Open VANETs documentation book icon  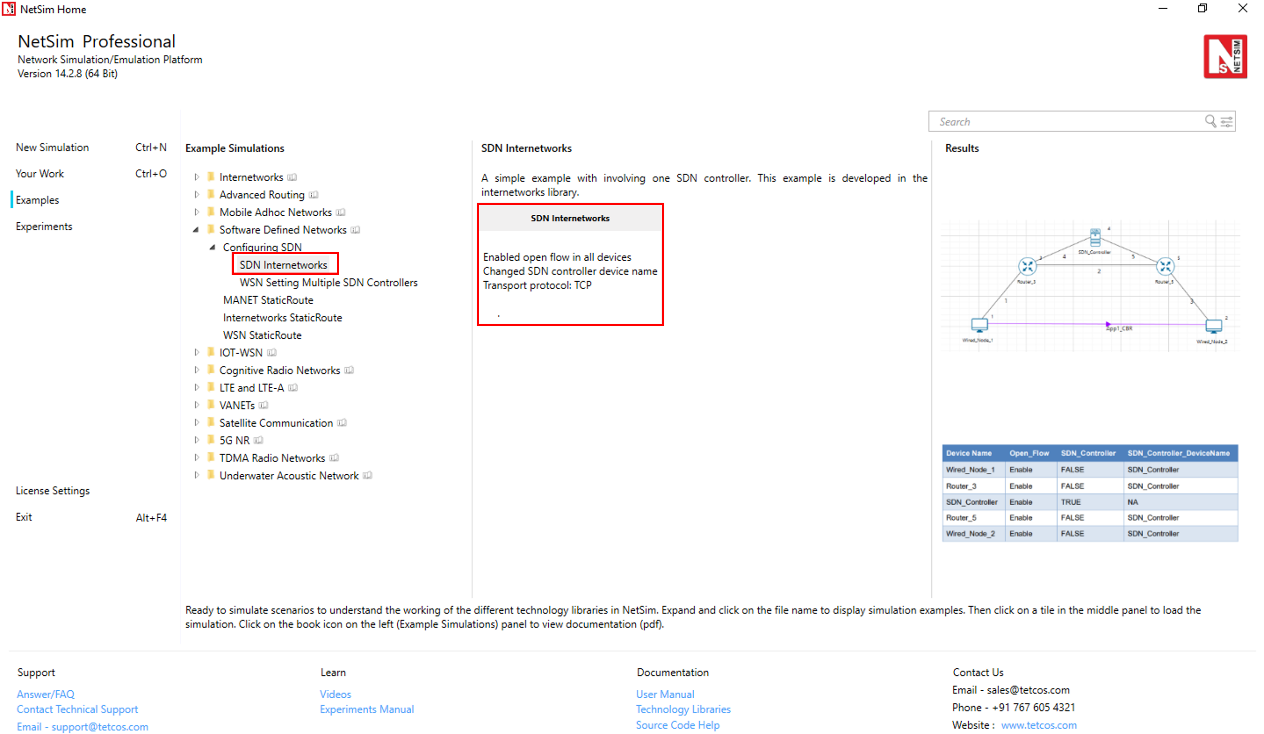coord(264,405)
